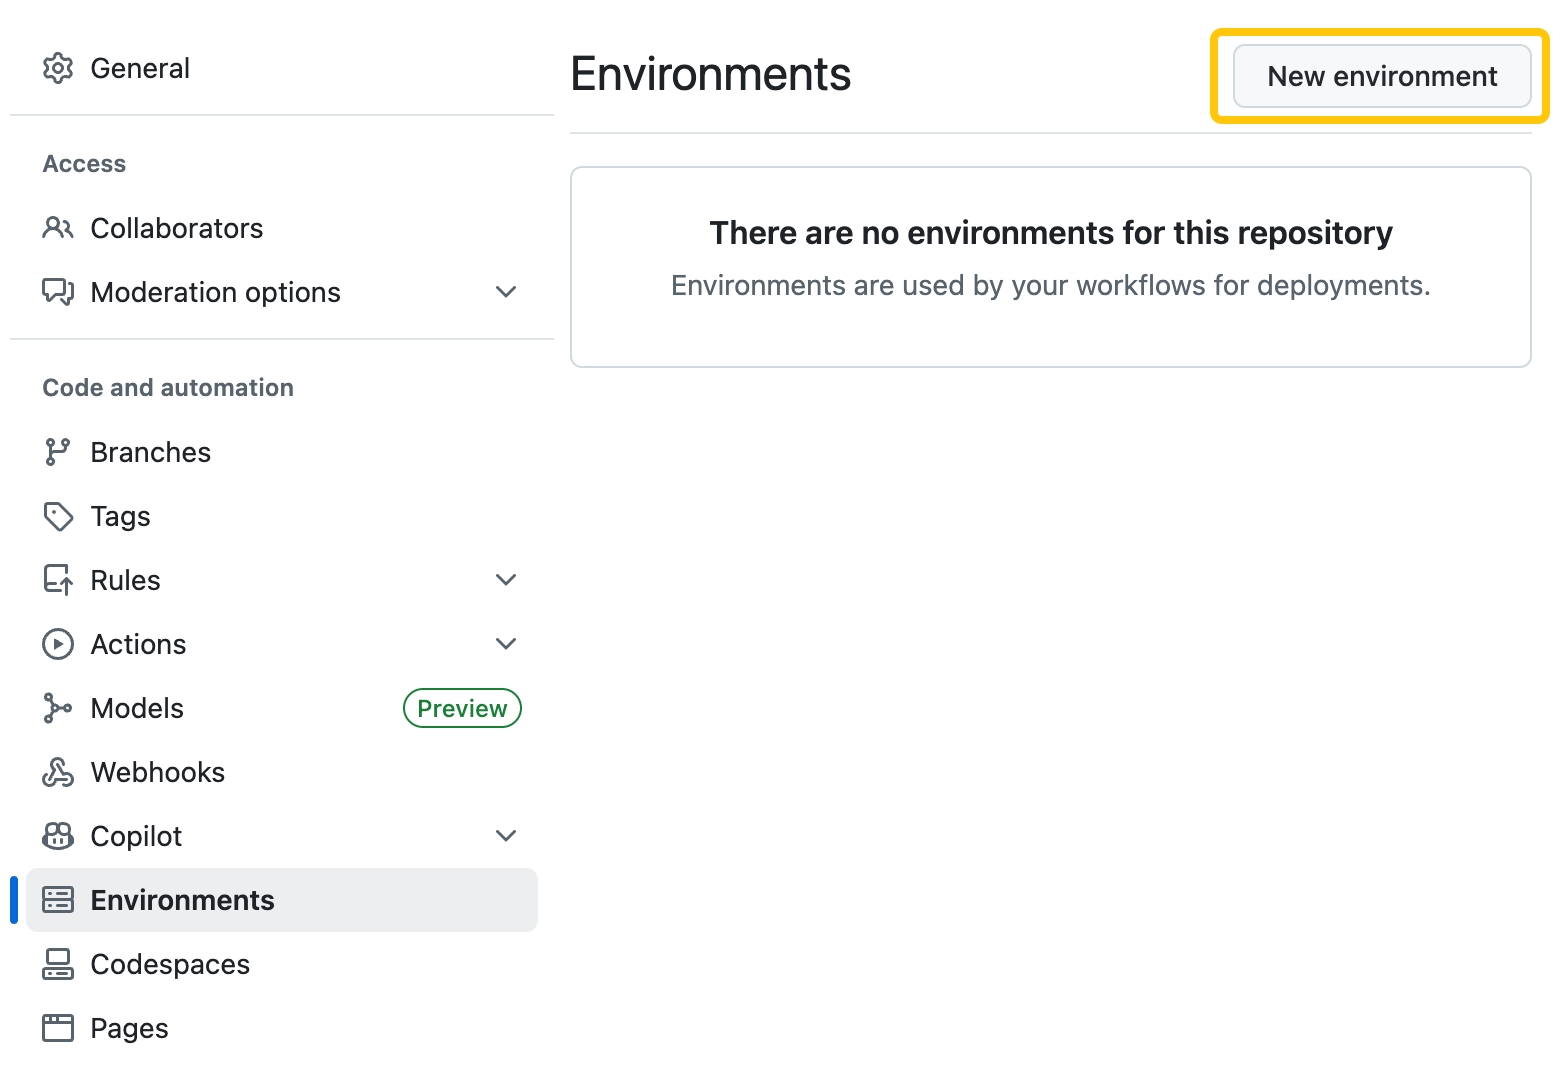
Task: Go to Branches settings
Action: click(x=282, y=452)
